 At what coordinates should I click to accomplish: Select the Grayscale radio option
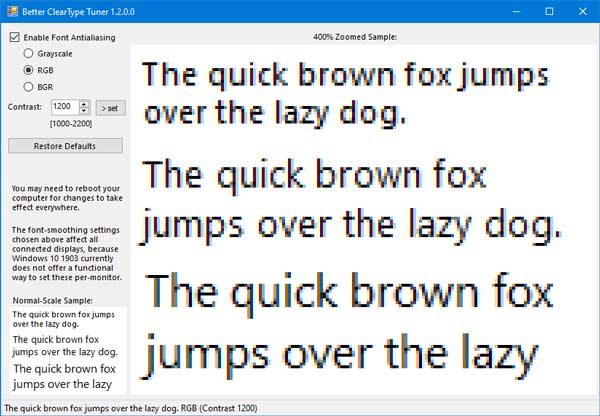[28, 53]
